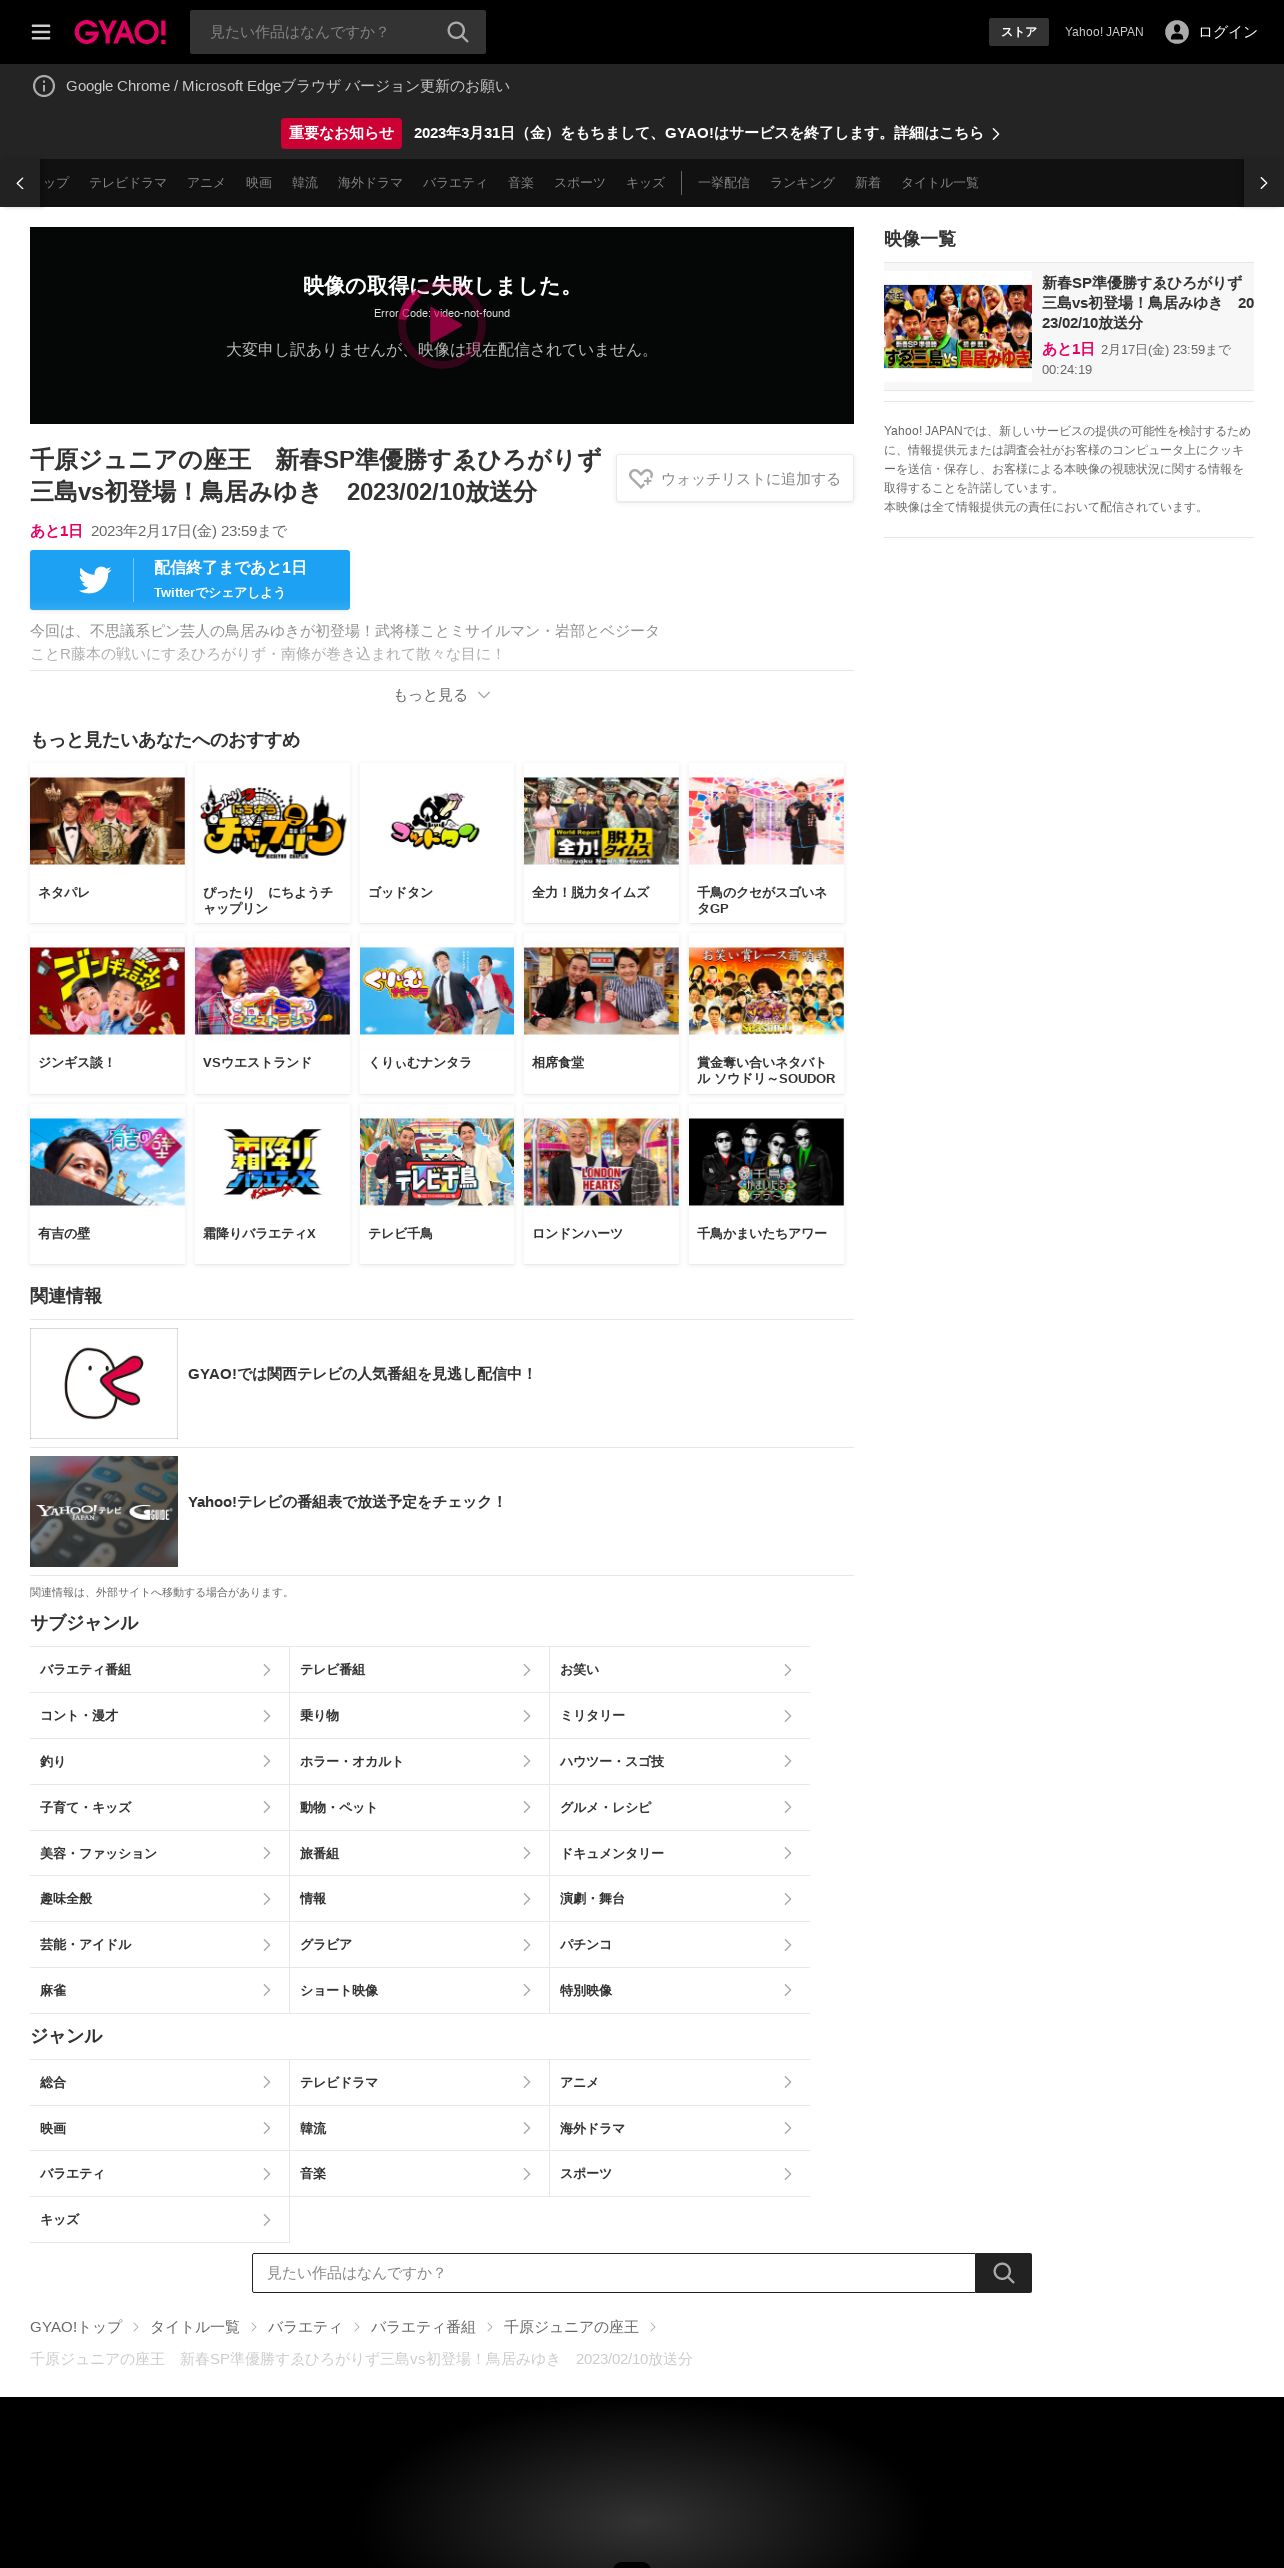The image size is (1284, 2568).
Task: Focus the bottom search input field
Action: click(614, 2273)
